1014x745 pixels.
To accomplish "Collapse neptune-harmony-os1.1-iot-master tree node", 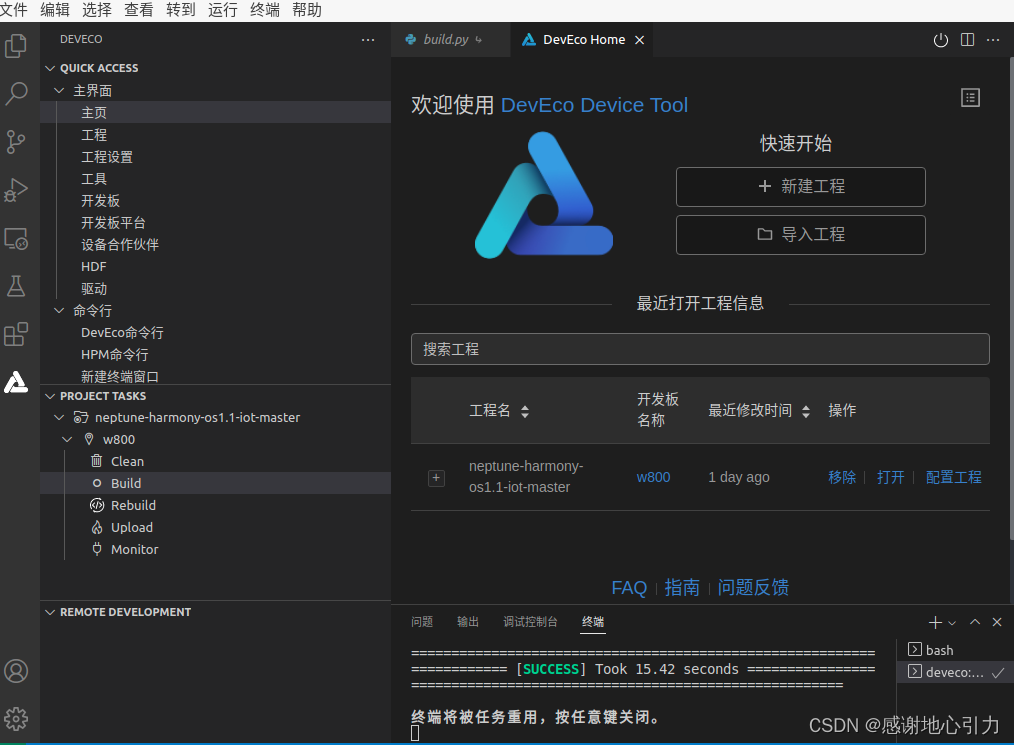I will (59, 418).
